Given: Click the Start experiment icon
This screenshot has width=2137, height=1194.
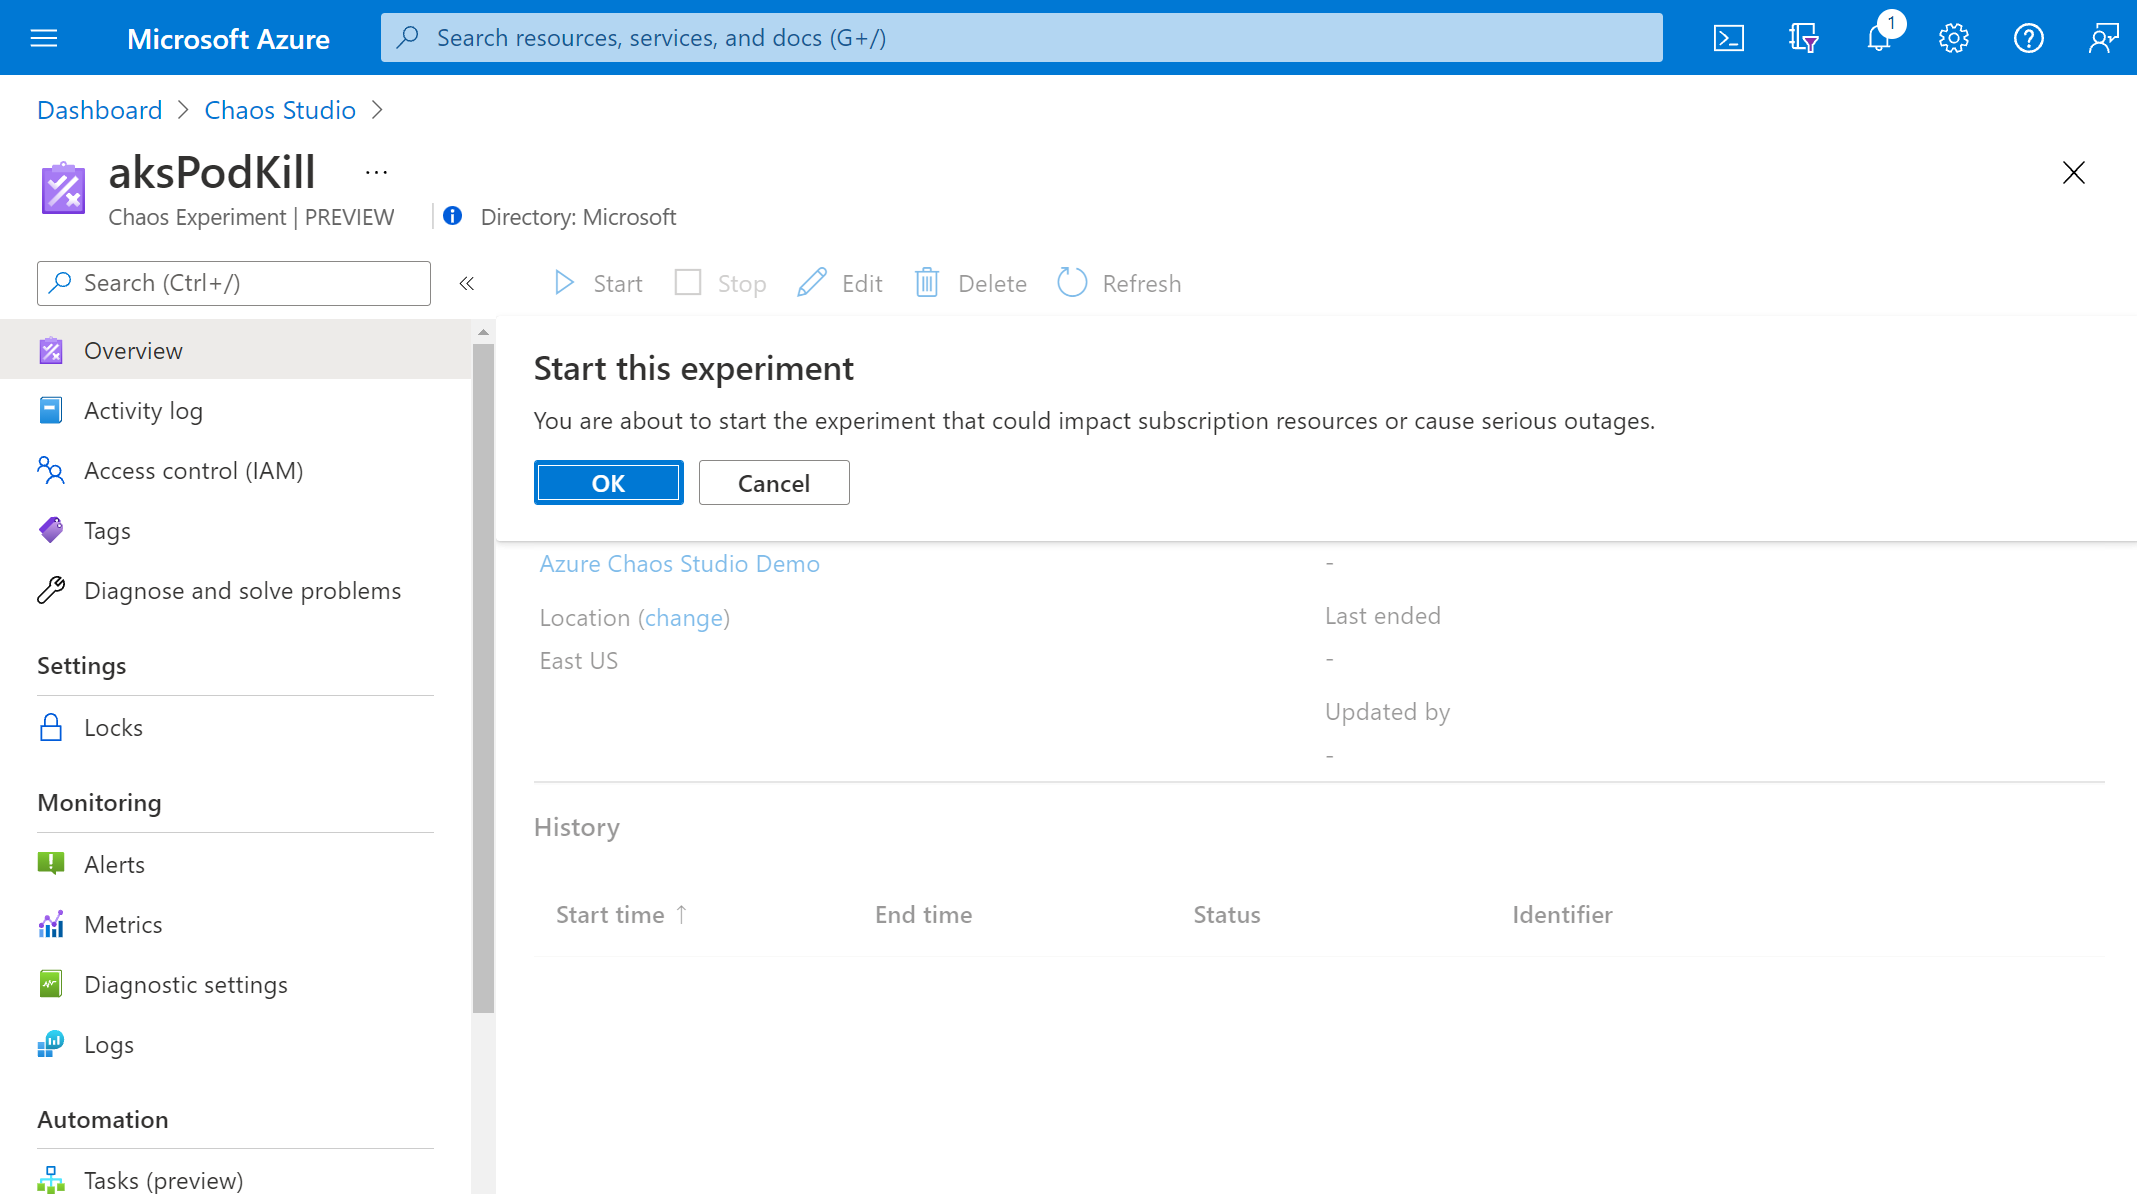Looking at the screenshot, I should point(564,283).
